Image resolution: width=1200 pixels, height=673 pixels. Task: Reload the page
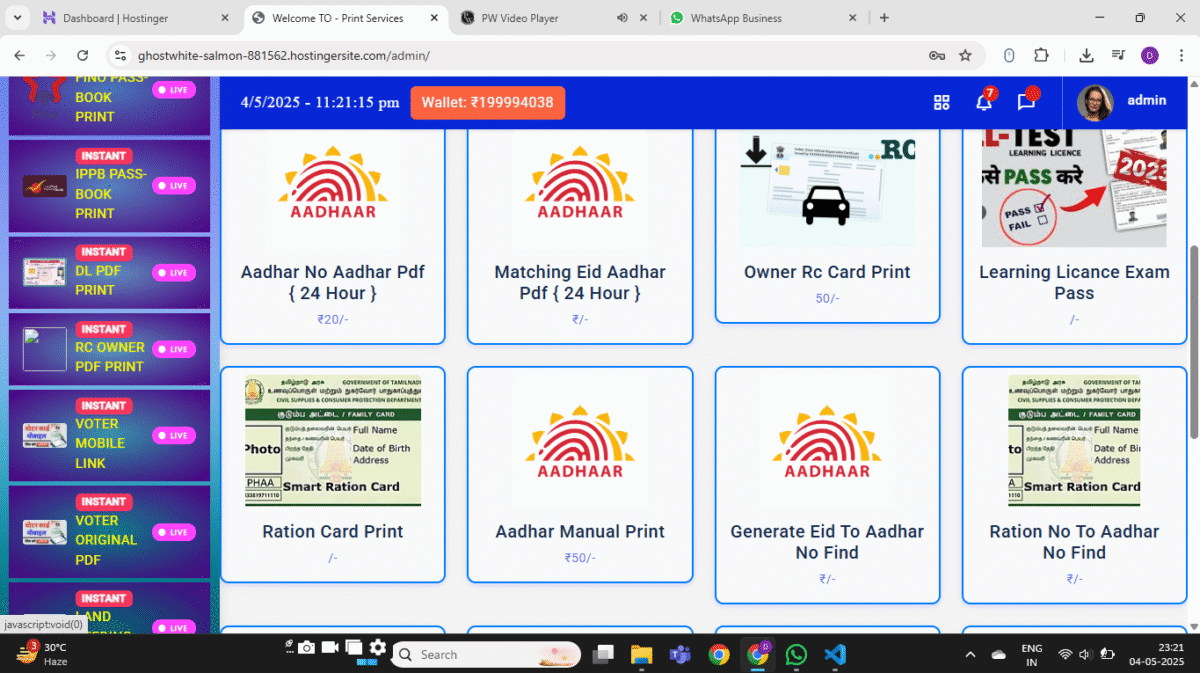pyautogui.click(x=83, y=56)
